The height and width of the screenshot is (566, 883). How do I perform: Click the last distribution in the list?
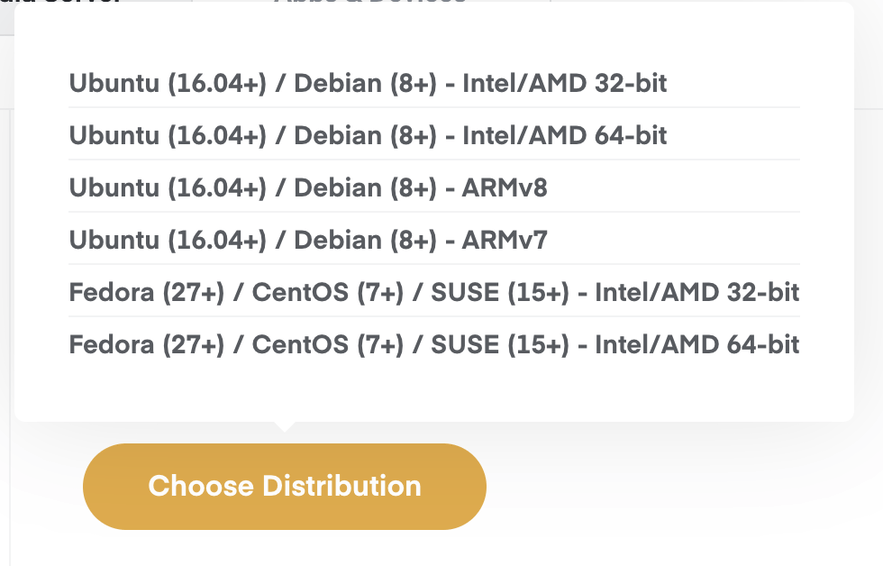(433, 345)
